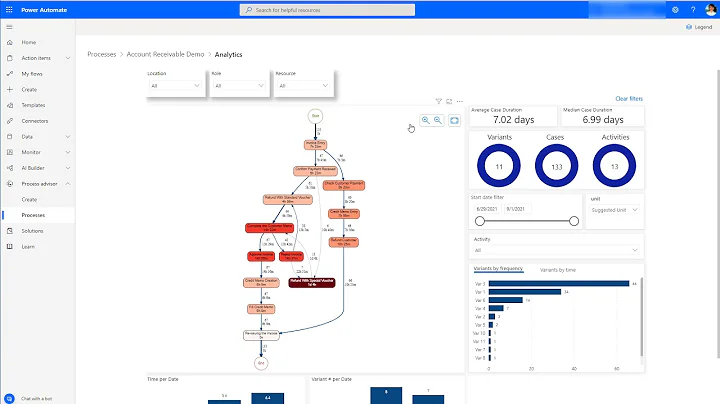Screen dimensions: 720x404
Task: Open the user profile avatar
Action: pos(711,10)
